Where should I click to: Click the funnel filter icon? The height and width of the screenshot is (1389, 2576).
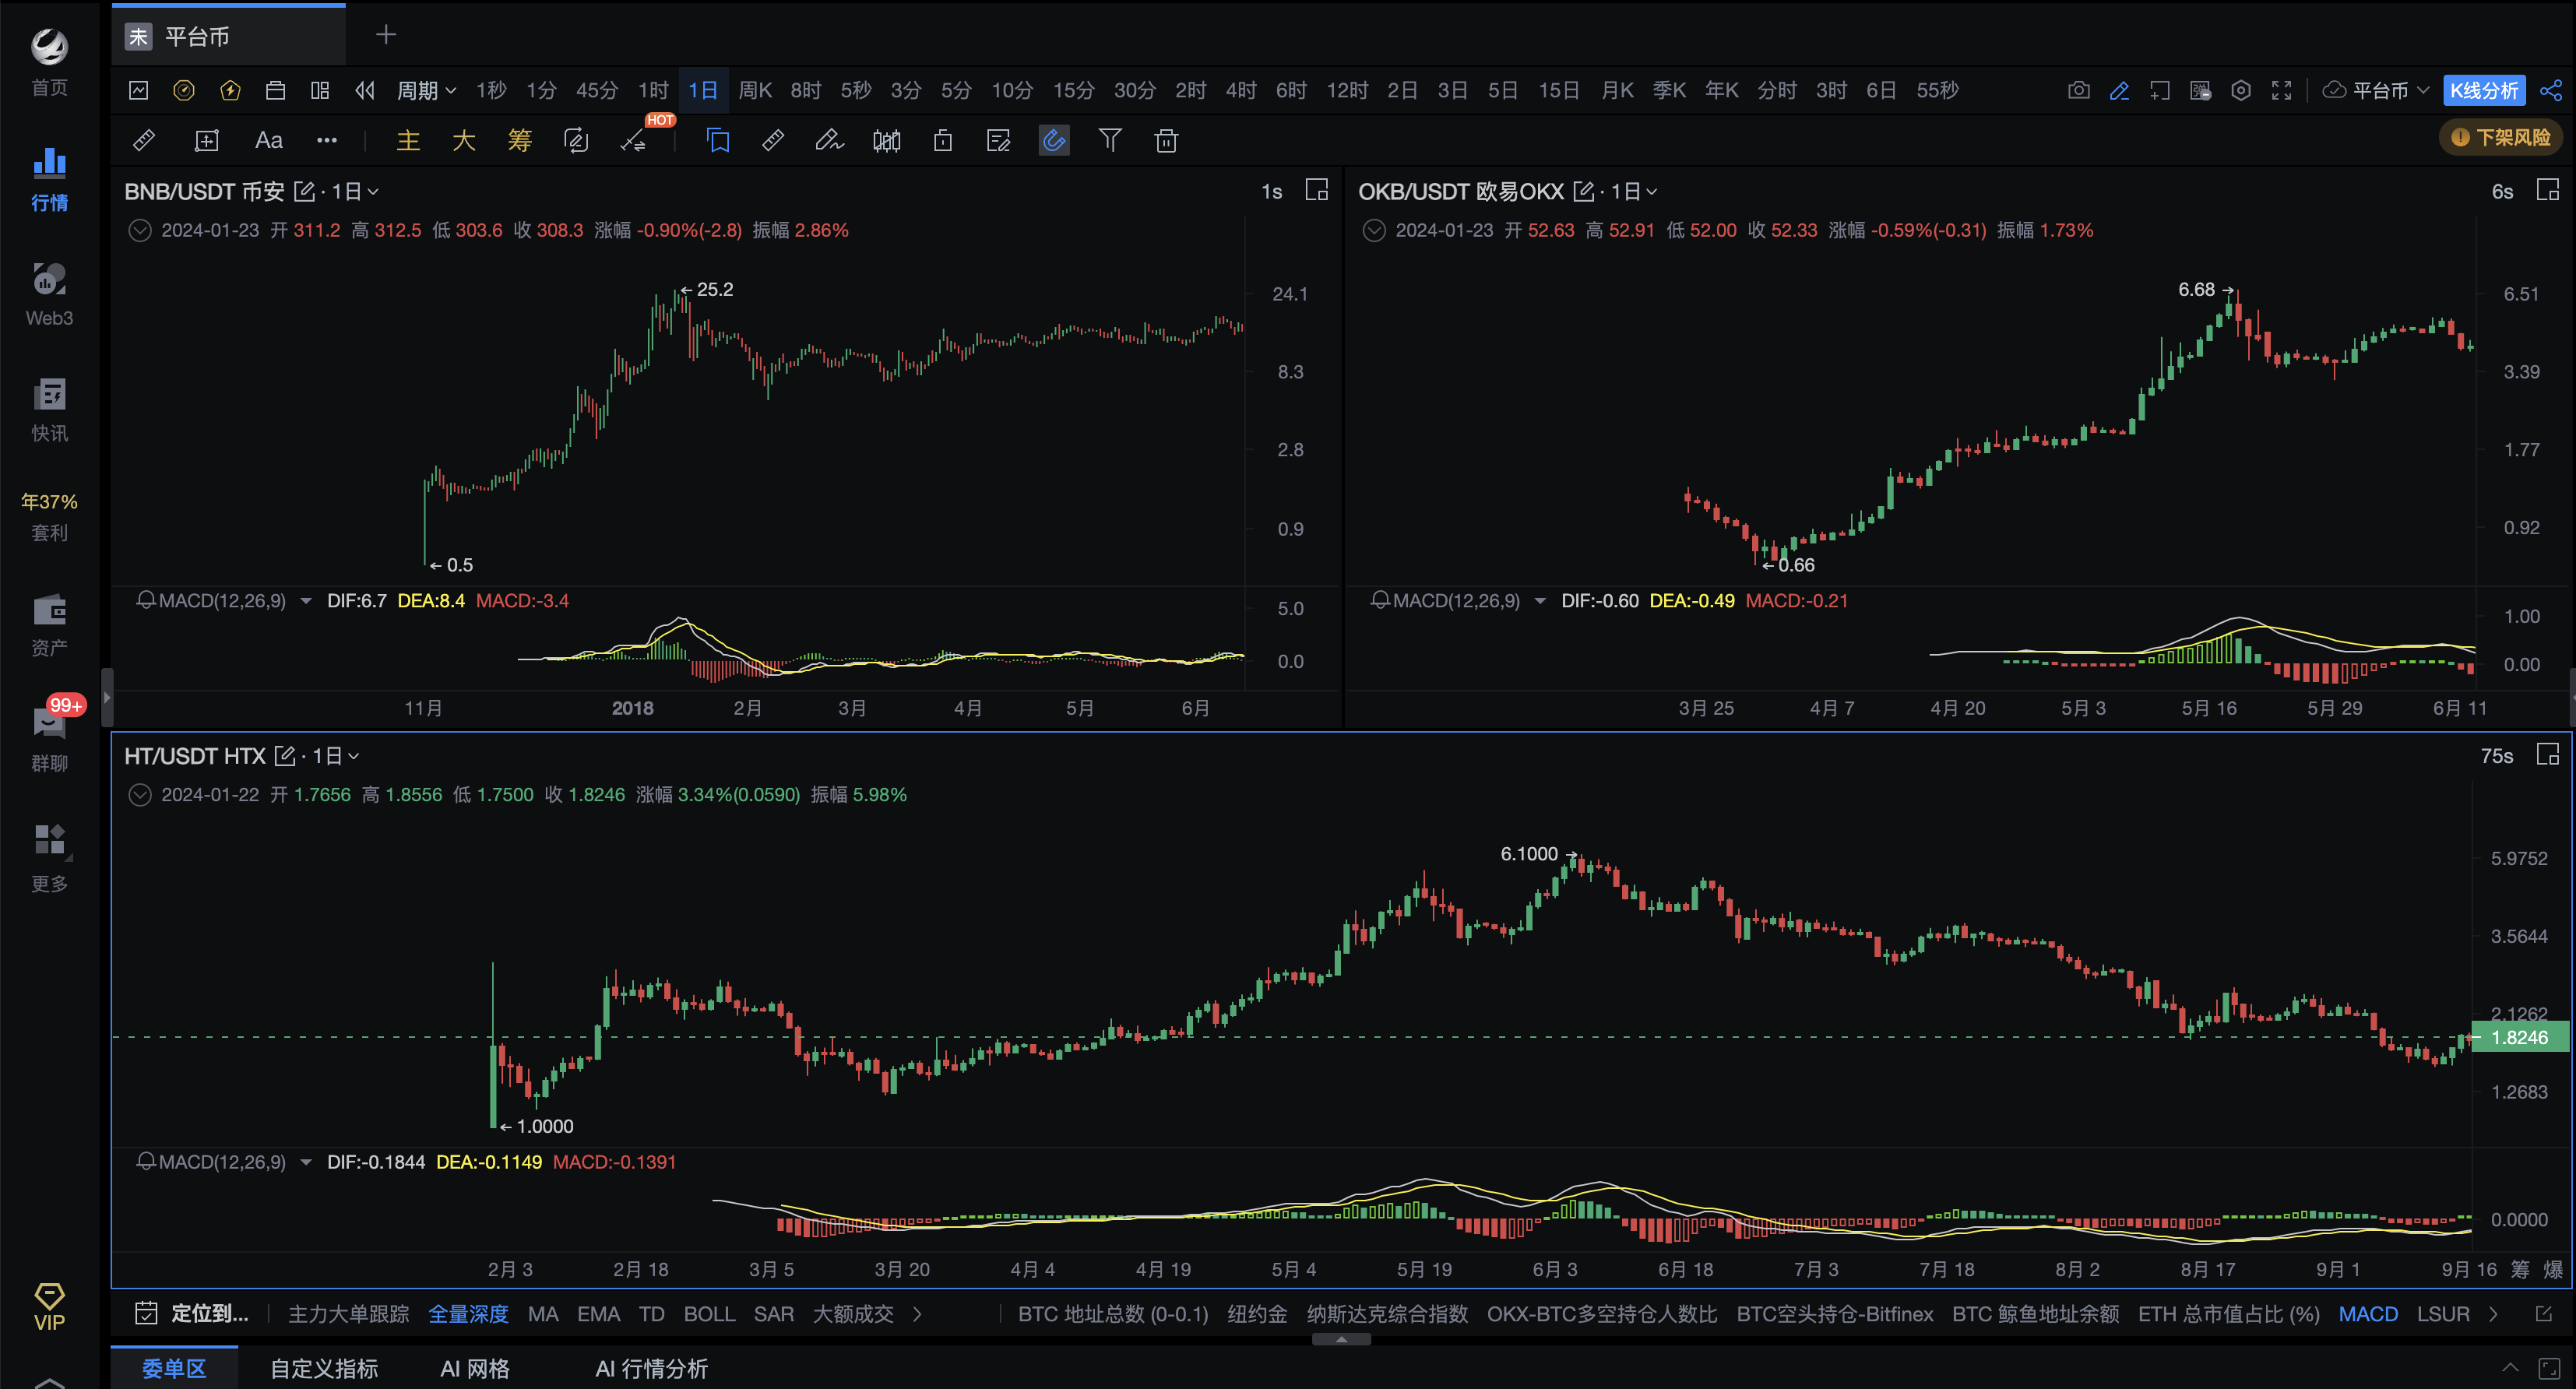(x=1110, y=140)
